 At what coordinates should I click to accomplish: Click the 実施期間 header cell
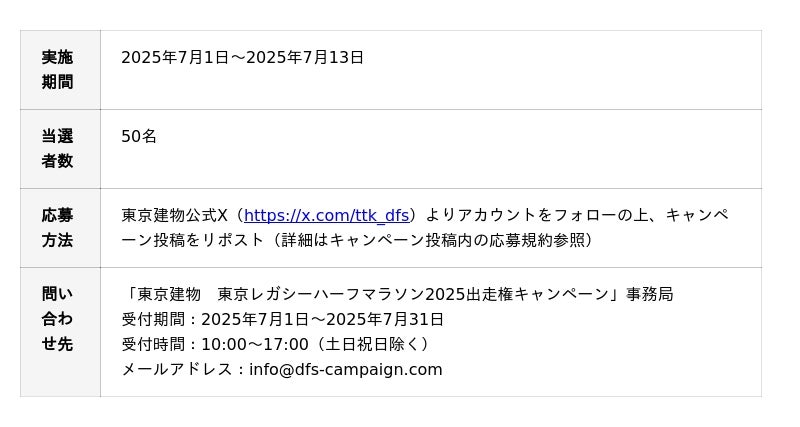[x=57, y=70]
